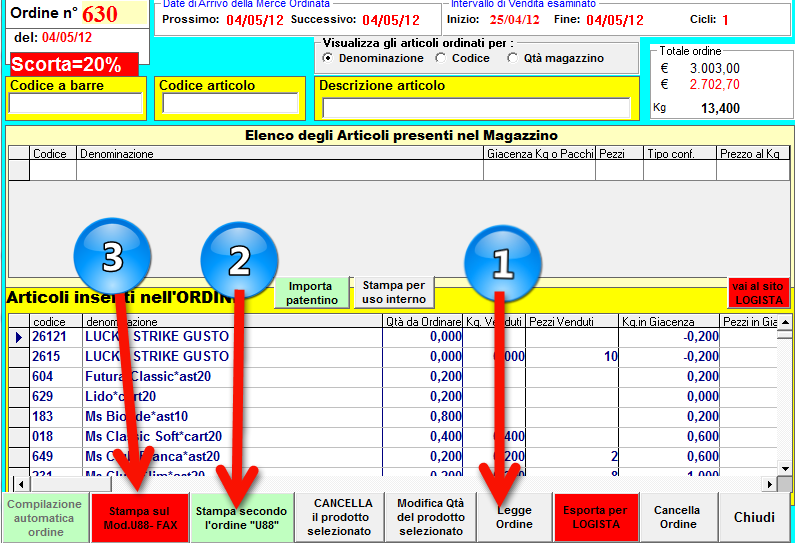The width and height of the screenshot is (795, 543).
Task: Click the total 3.003,00 value
Action: (714, 68)
